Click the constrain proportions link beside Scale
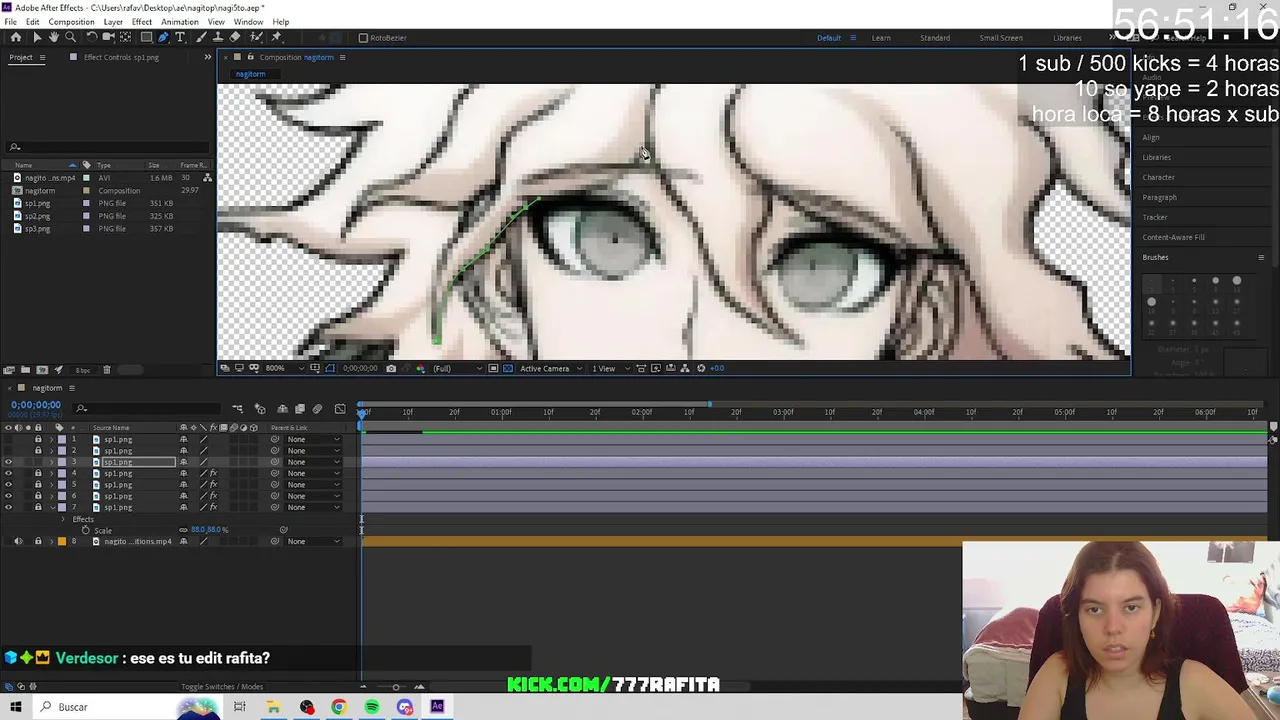Viewport: 1280px width, 720px height. point(183,530)
